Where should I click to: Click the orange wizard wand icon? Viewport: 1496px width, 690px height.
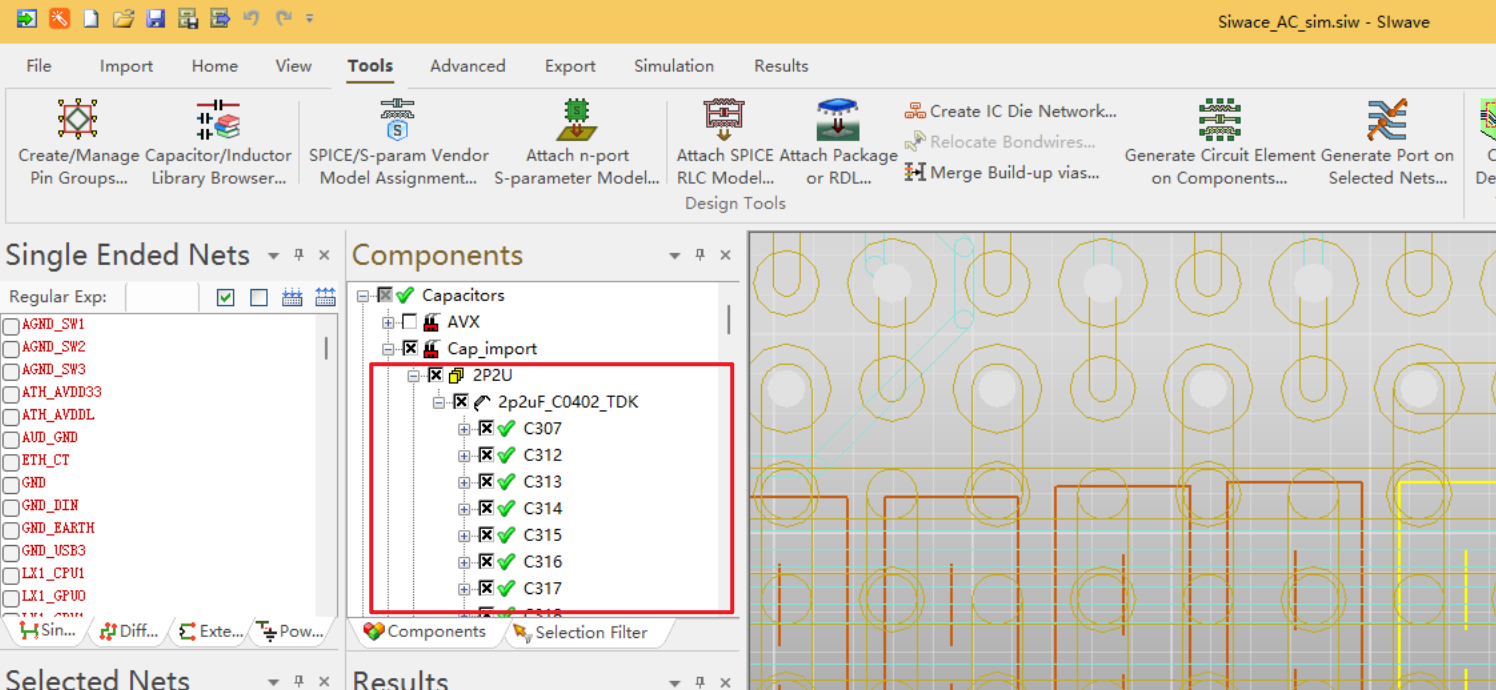click(x=59, y=18)
